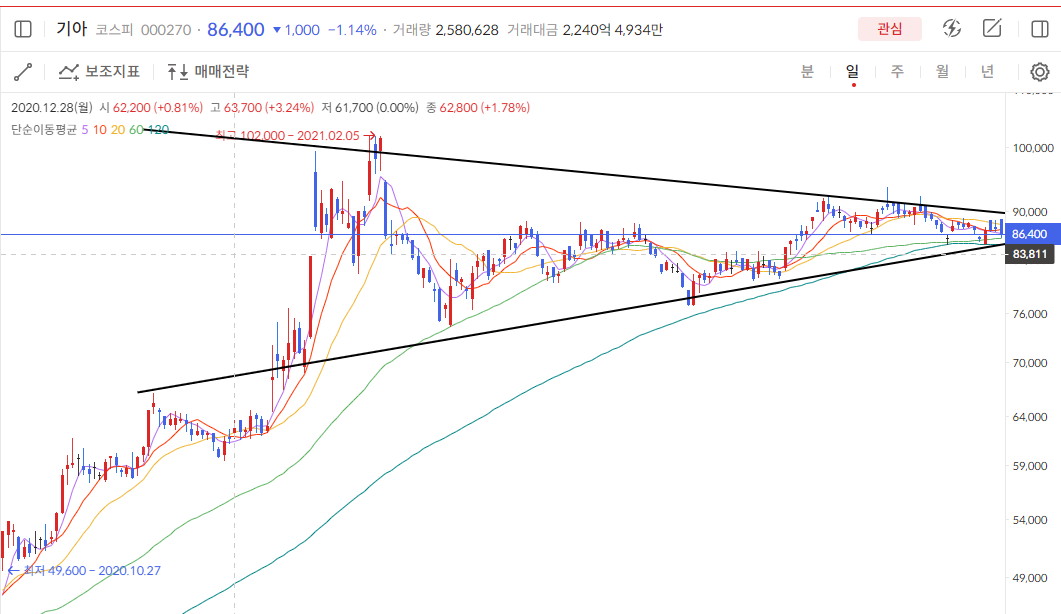Click the 코스피 market label

114,30
